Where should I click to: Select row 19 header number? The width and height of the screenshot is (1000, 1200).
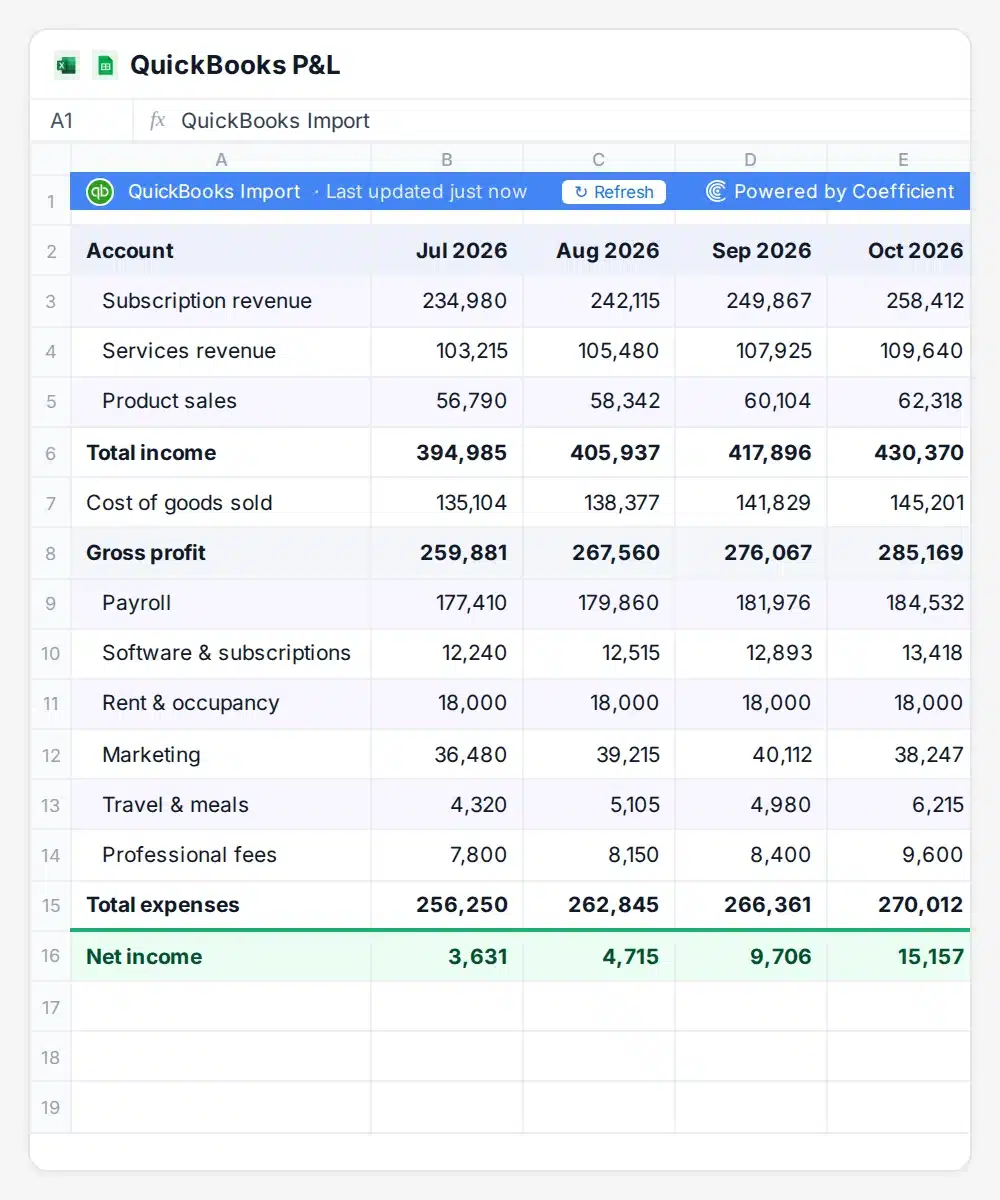[x=51, y=1107]
